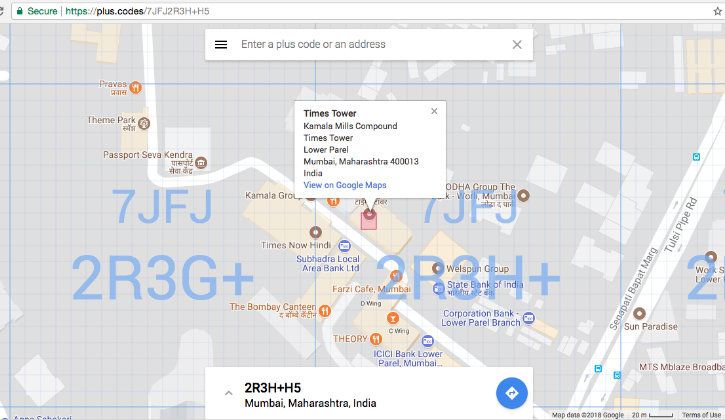Click the 20 m map scale indicator

pos(652,415)
